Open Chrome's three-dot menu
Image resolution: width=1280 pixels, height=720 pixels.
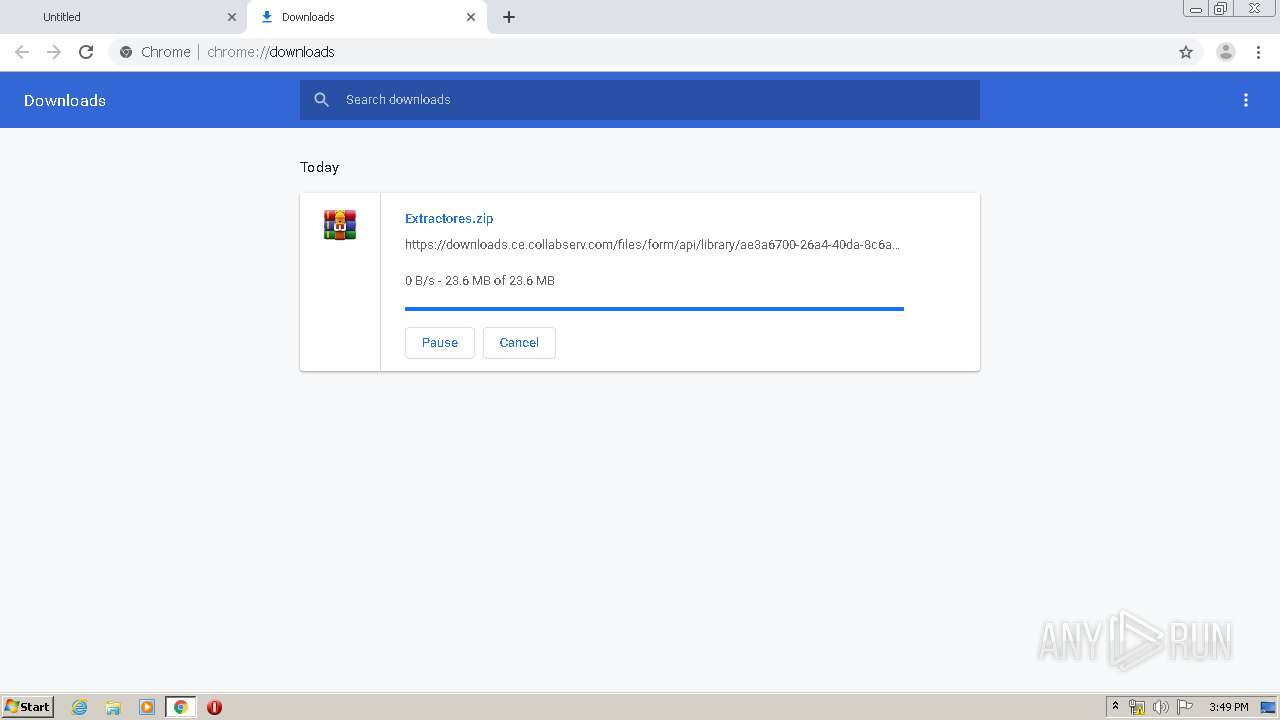tap(1258, 52)
